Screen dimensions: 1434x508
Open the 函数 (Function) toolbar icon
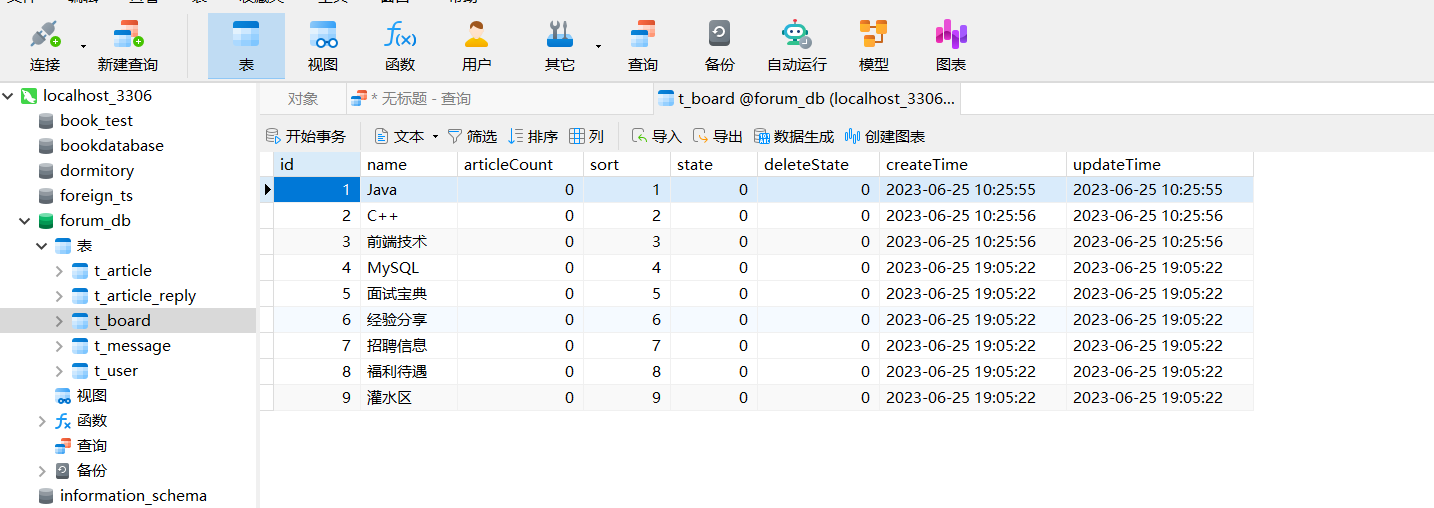pos(400,46)
